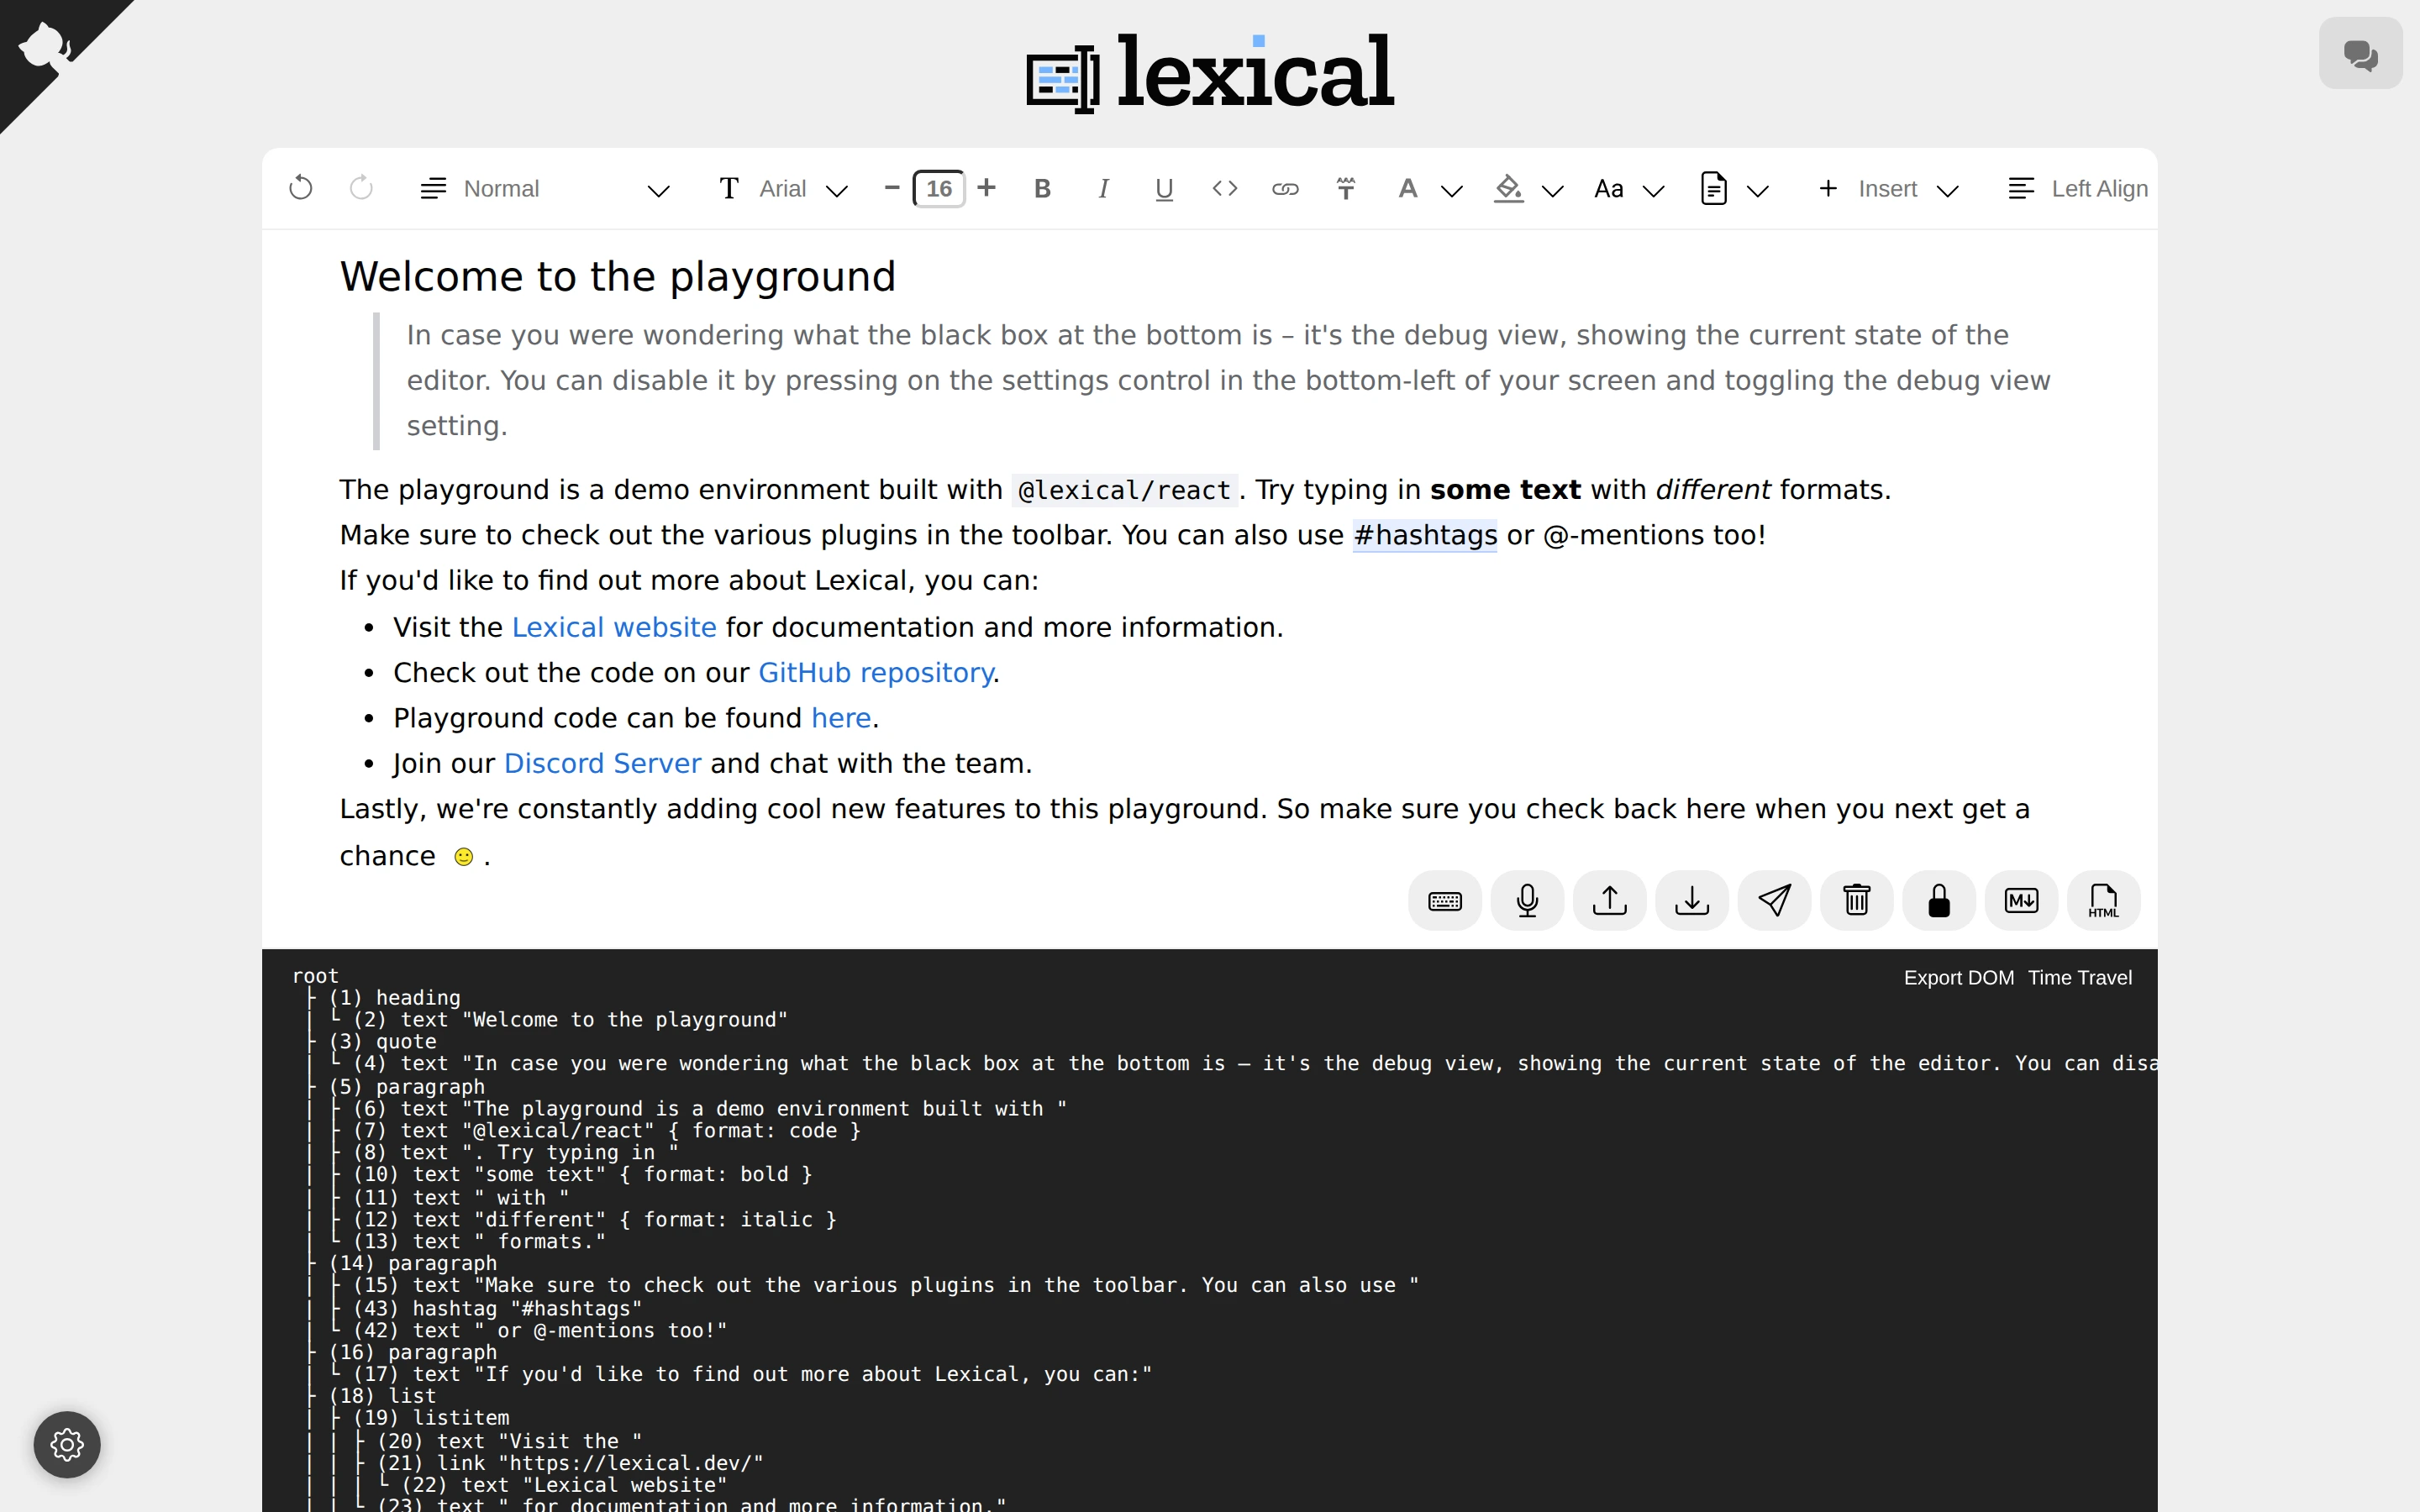
Task: Click the font size 16 input field
Action: coord(939,188)
